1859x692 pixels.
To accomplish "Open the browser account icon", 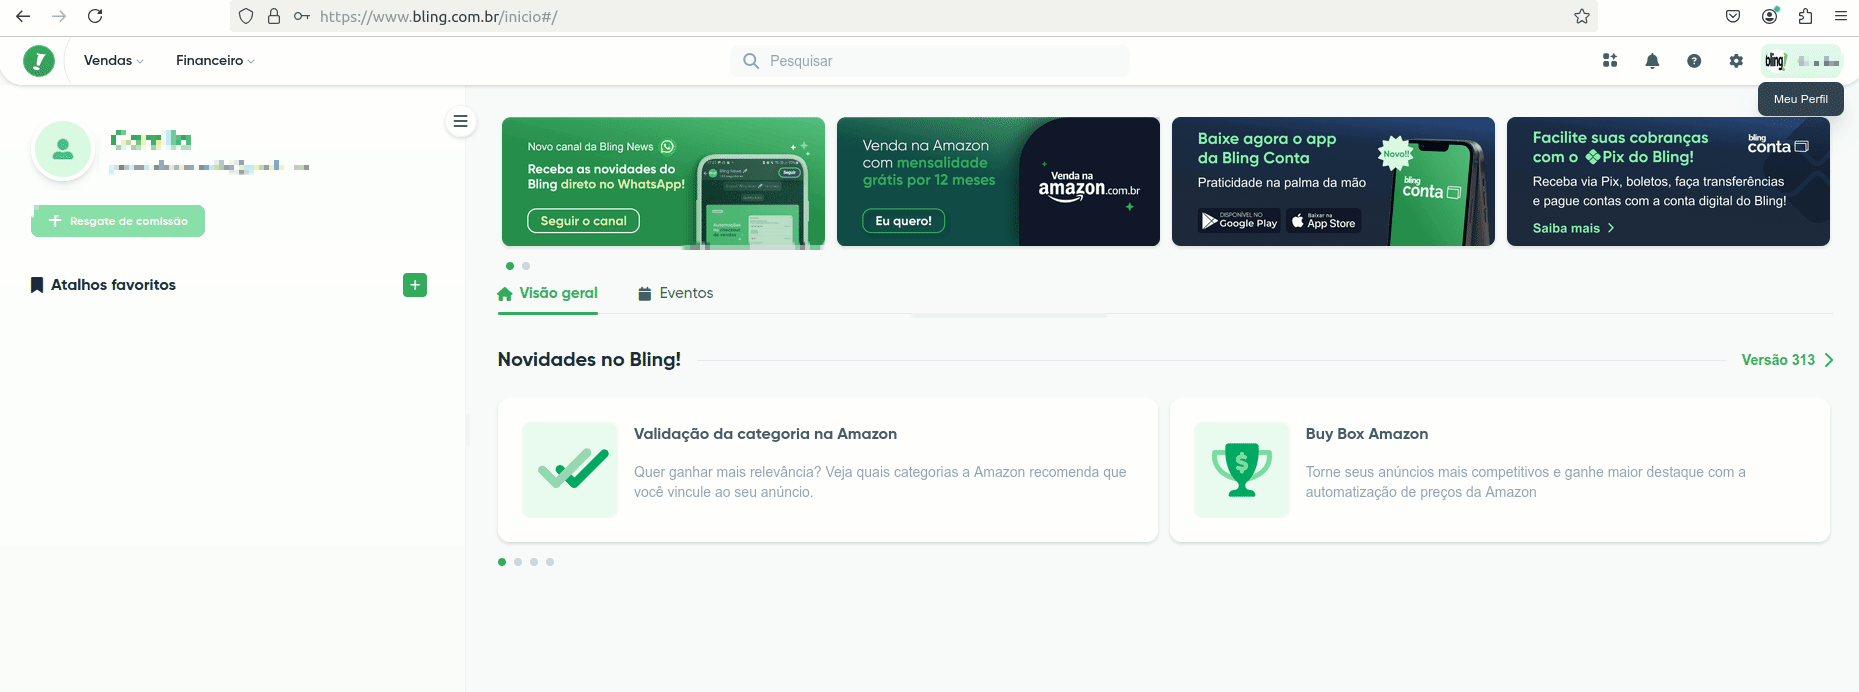I will 1770,16.
